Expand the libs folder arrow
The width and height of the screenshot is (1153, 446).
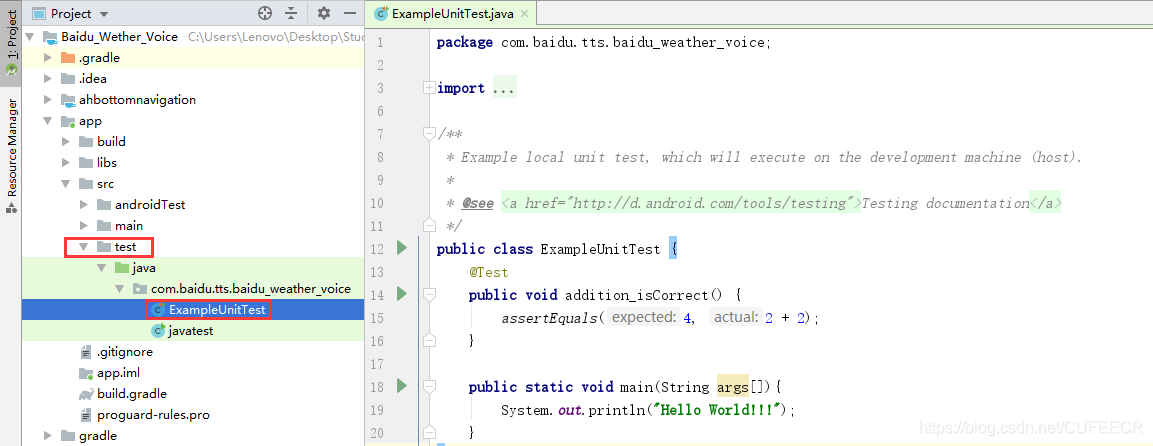[x=65, y=162]
